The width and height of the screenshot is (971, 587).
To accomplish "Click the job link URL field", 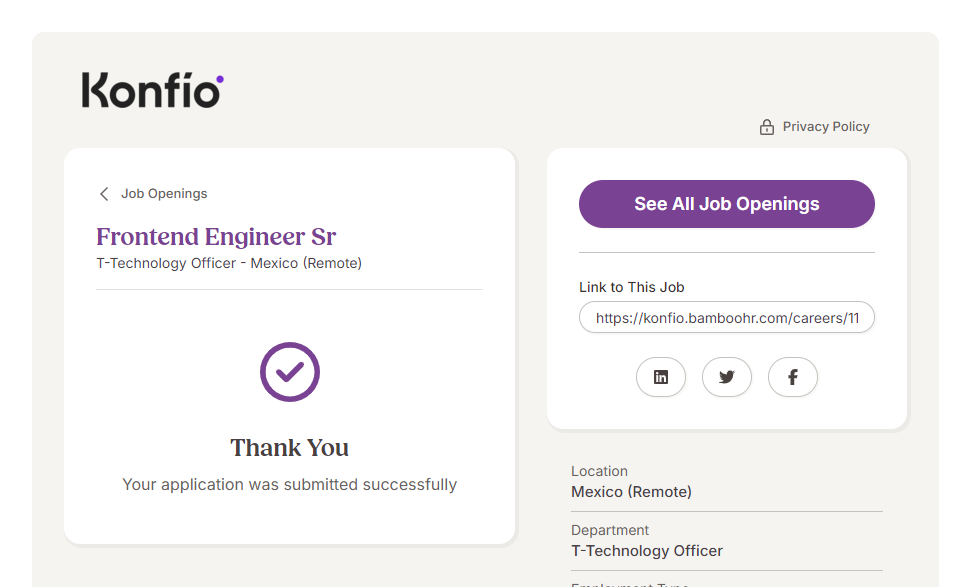I will 726,318.
